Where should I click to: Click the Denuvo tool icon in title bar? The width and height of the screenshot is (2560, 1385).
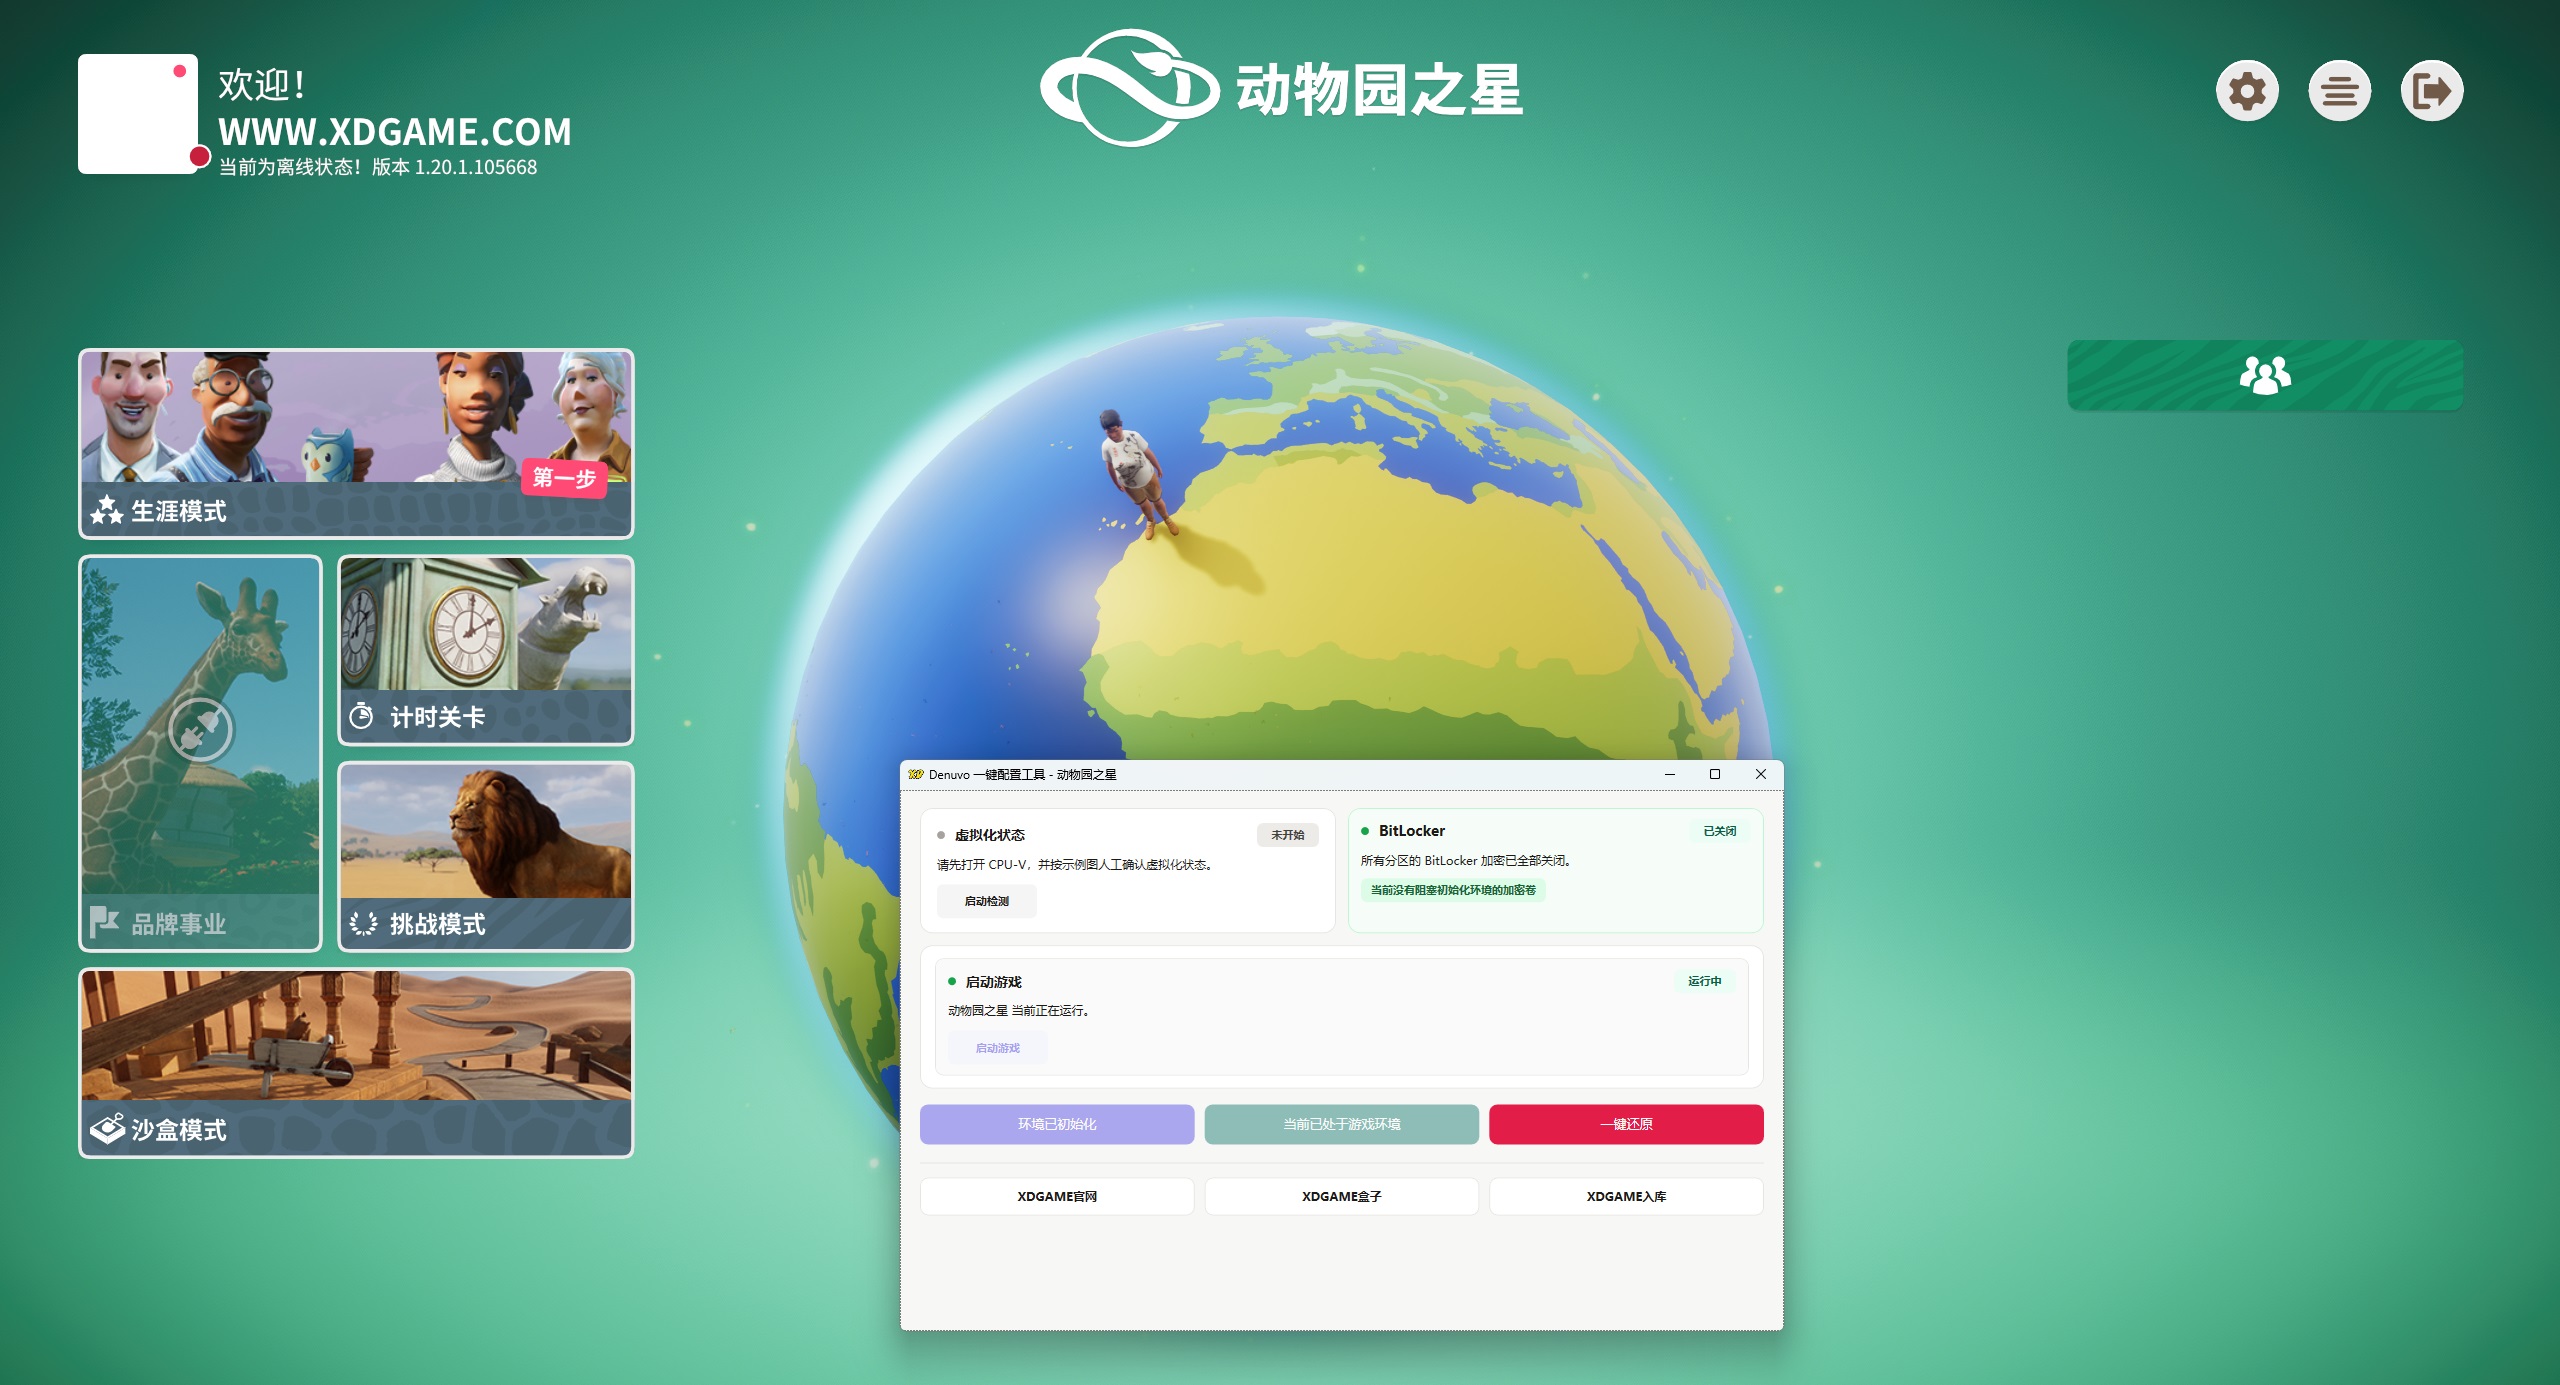click(917, 774)
